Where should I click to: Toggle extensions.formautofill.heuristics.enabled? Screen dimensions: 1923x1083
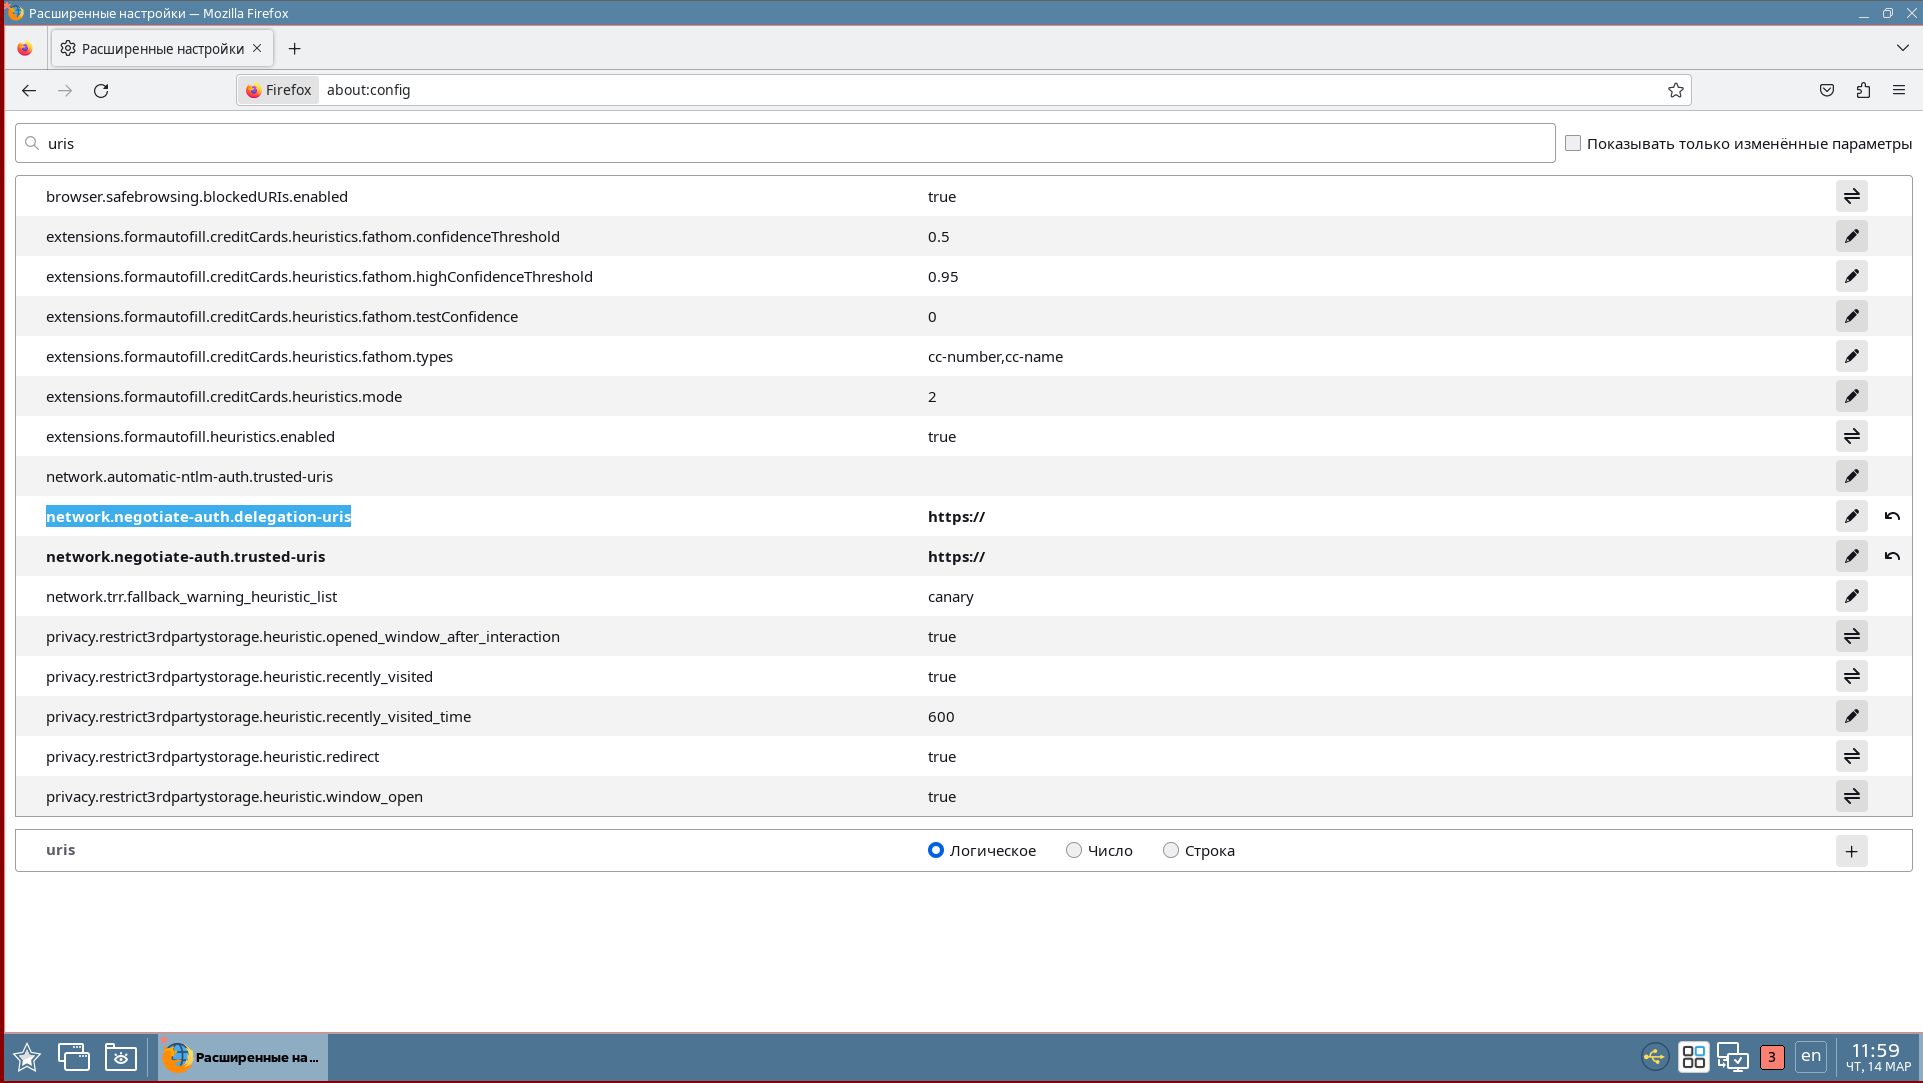(1851, 436)
